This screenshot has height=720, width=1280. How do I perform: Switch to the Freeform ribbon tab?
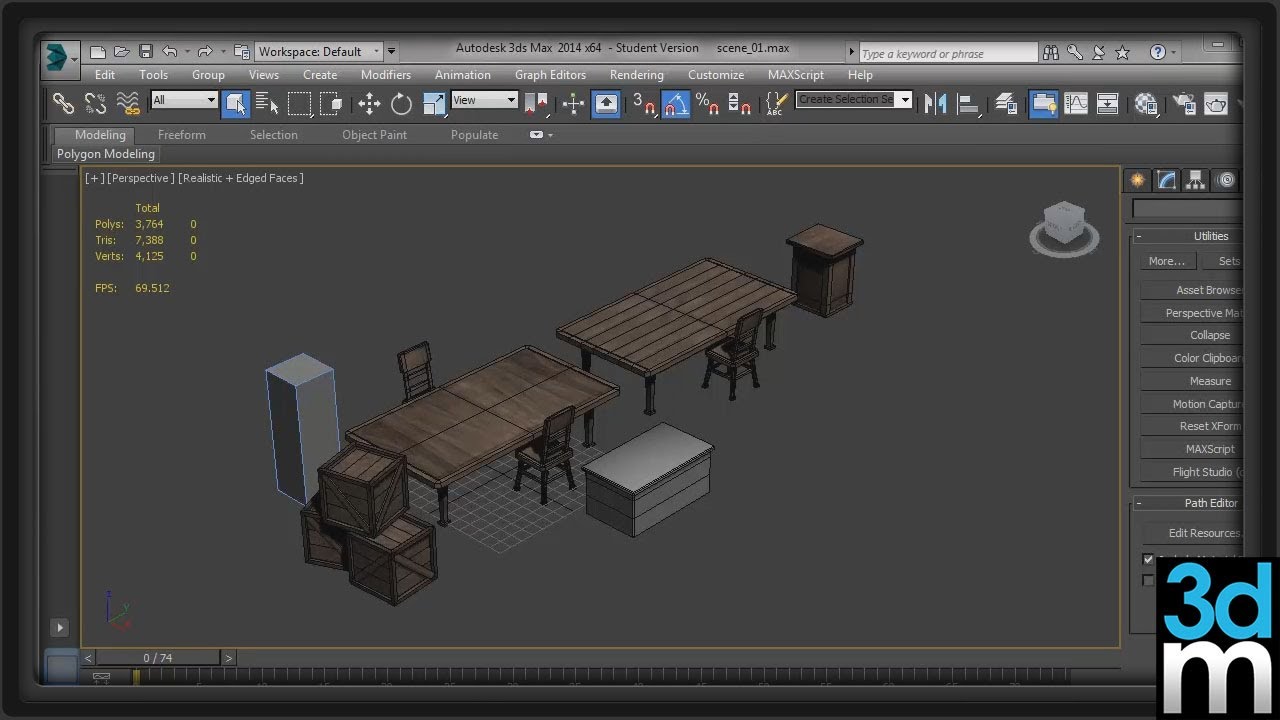click(182, 135)
